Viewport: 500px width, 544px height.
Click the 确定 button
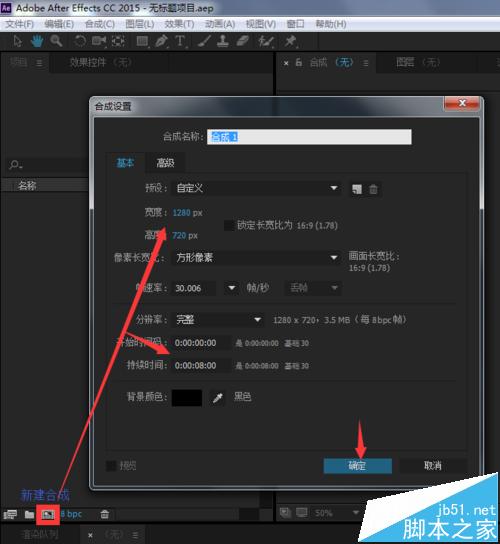pos(357,466)
